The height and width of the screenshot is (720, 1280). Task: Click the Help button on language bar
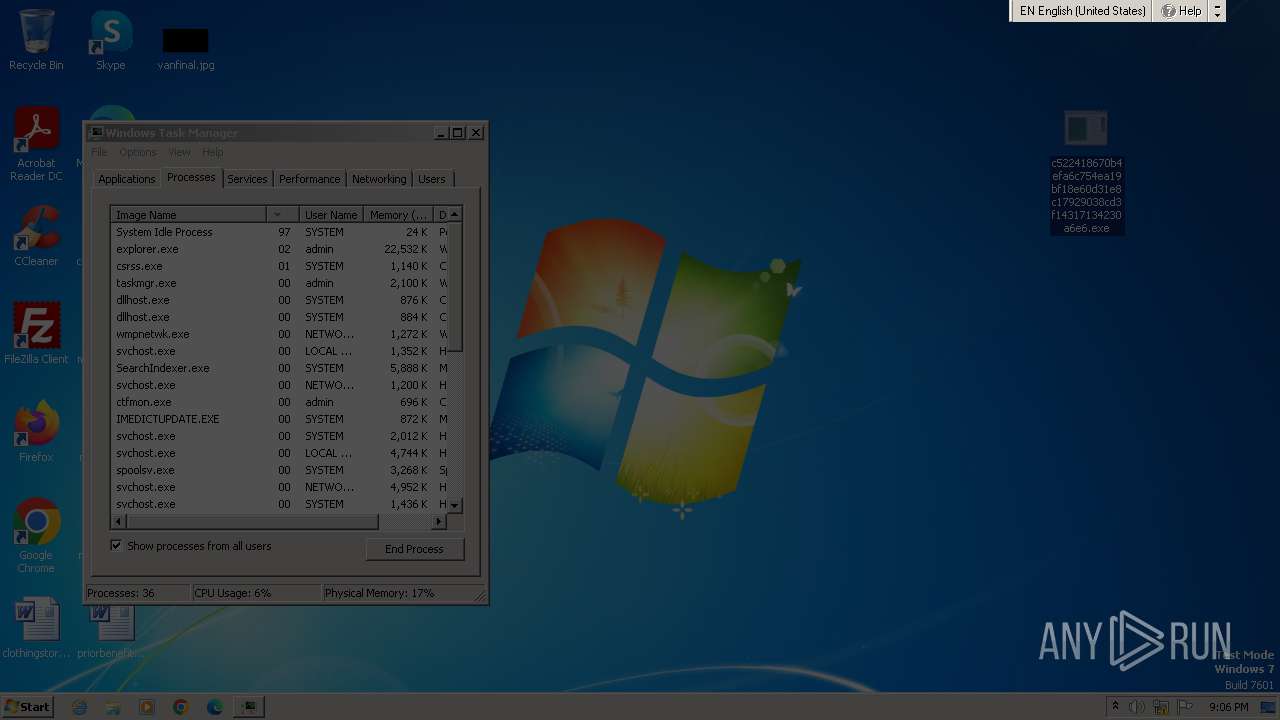coord(1181,11)
